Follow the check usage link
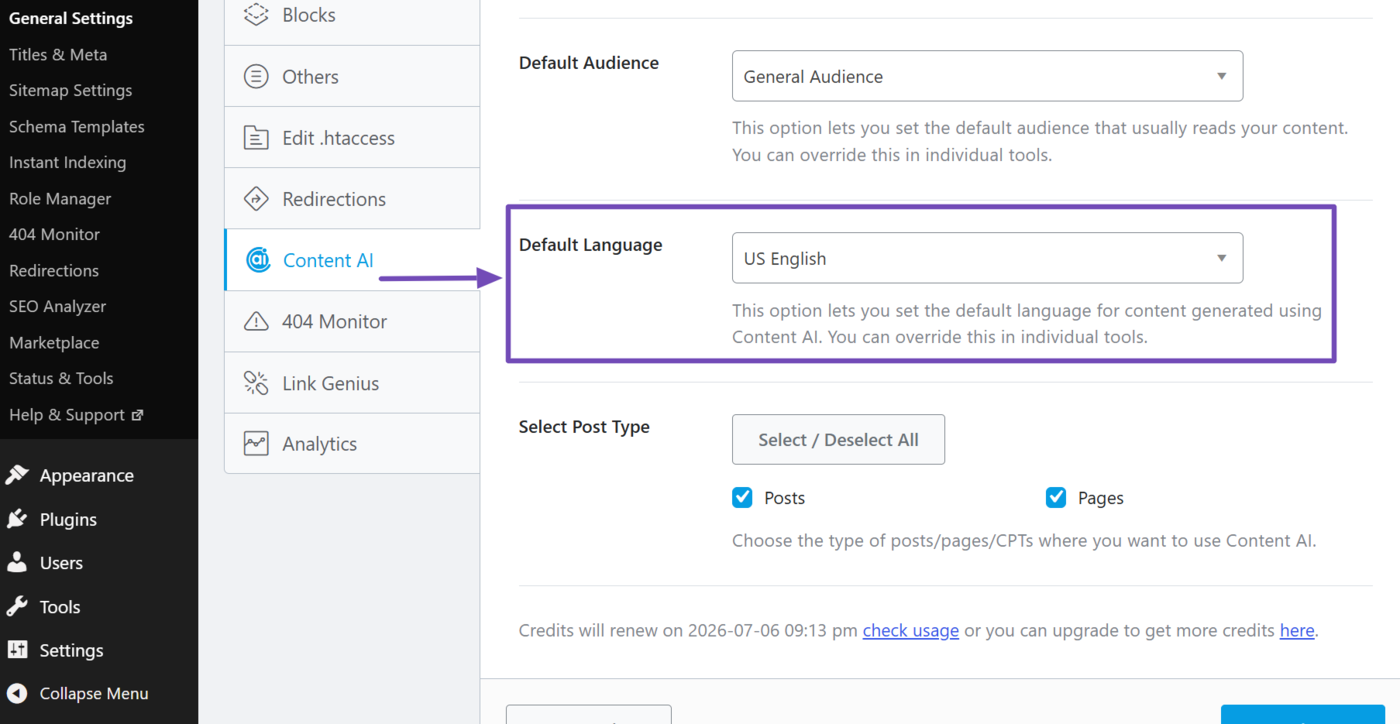 click(910, 630)
